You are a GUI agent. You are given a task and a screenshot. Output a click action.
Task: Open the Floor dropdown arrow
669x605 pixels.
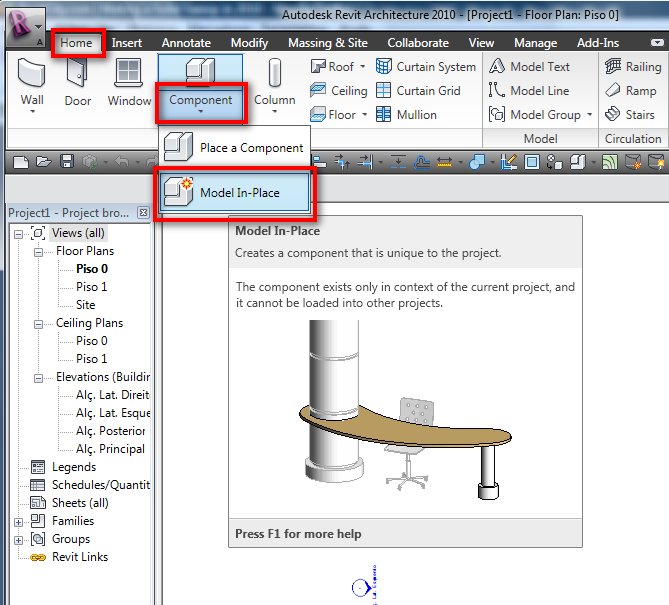click(364, 114)
